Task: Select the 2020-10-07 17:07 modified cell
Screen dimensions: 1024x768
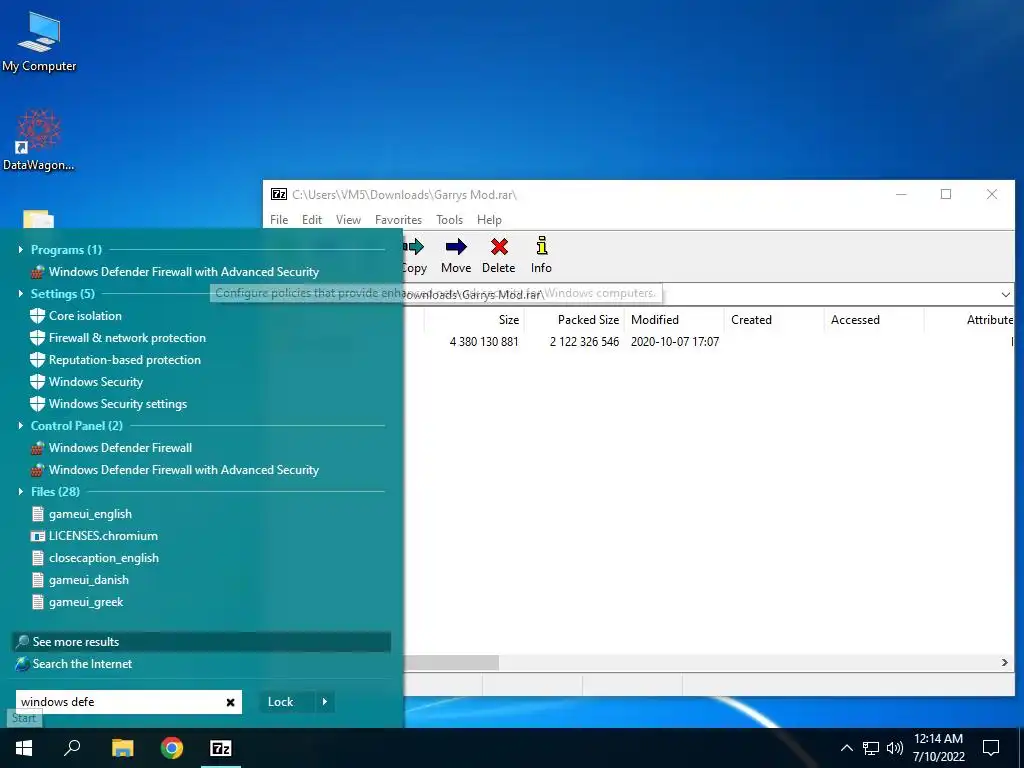Action: pyautogui.click(x=675, y=342)
